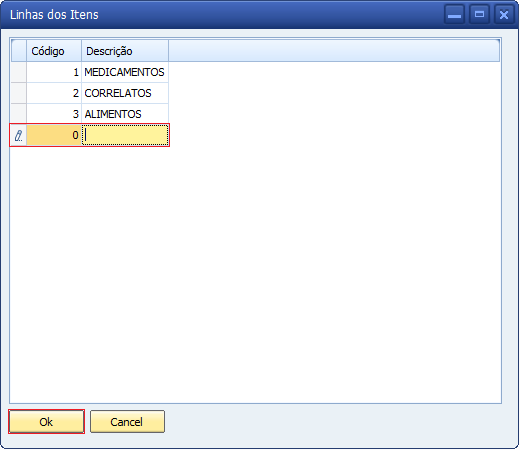Select the row header for MEDICAMENTOS

click(x=19, y=72)
